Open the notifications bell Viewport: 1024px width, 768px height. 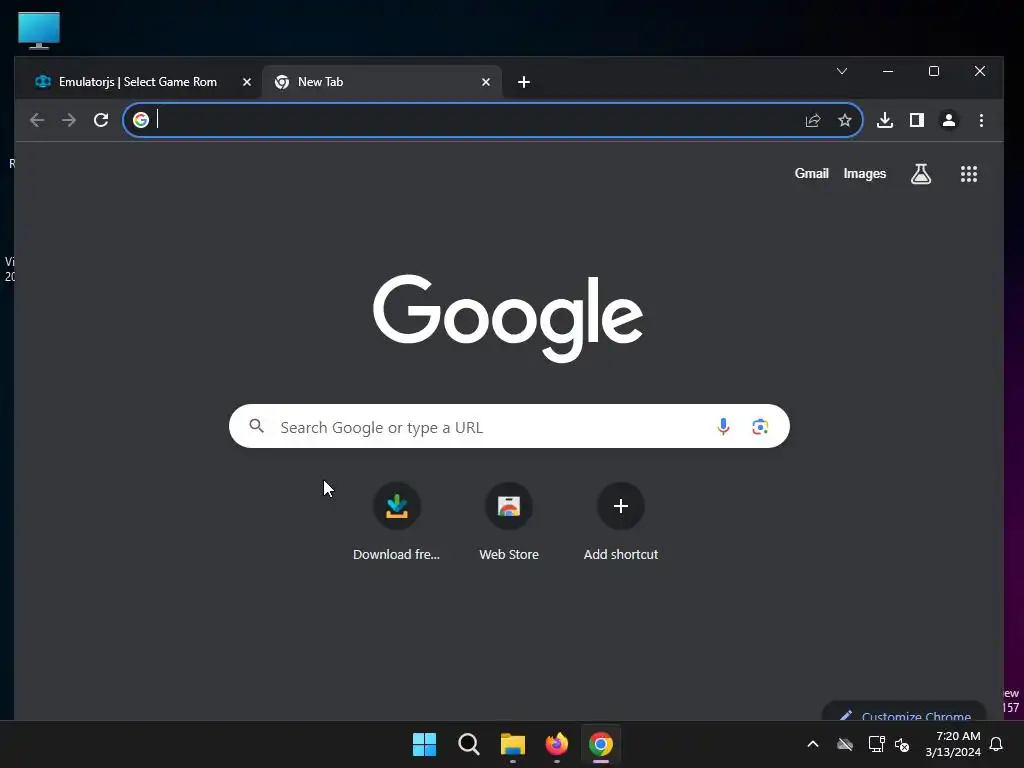click(x=996, y=744)
